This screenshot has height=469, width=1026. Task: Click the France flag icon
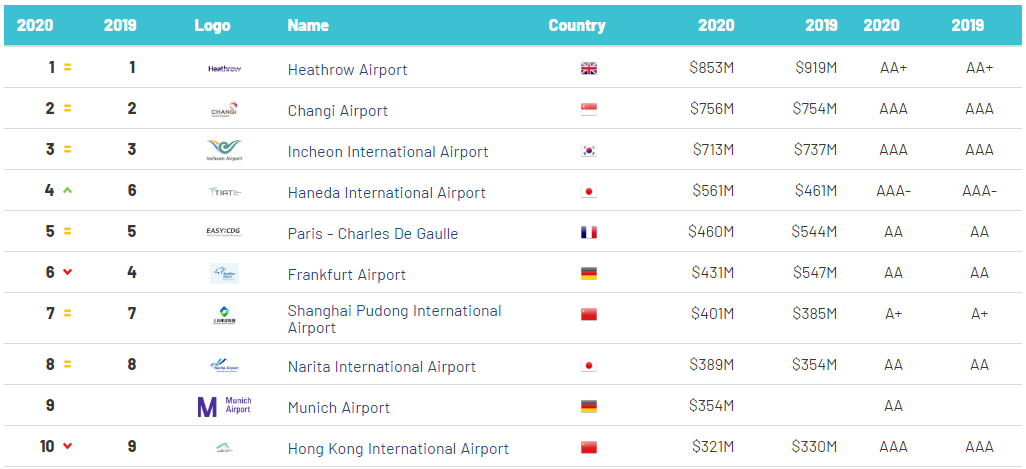click(589, 233)
